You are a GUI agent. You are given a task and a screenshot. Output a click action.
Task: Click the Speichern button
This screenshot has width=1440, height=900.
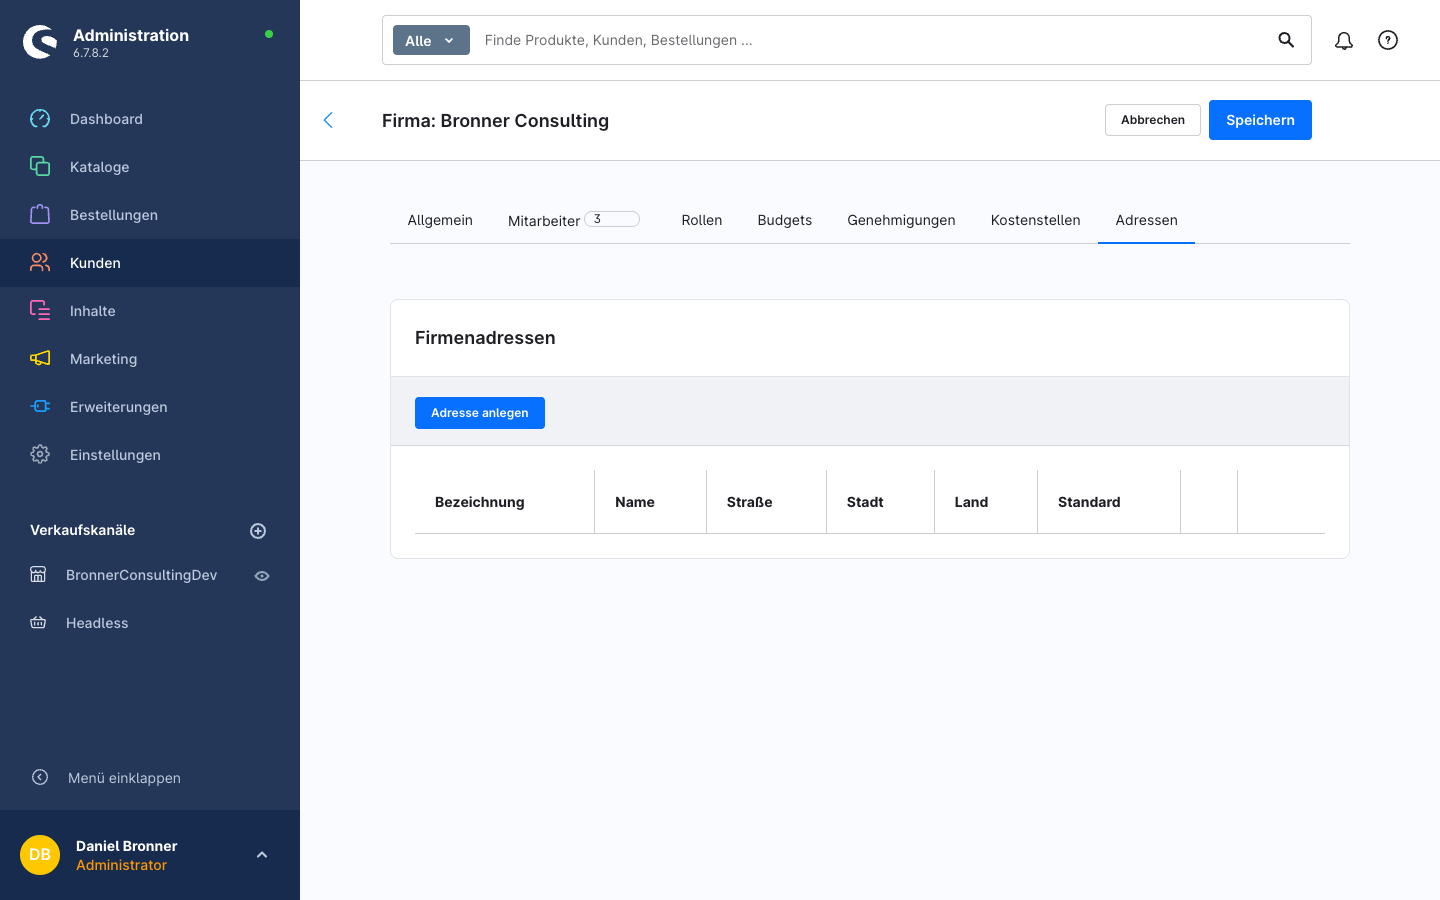tap(1260, 120)
